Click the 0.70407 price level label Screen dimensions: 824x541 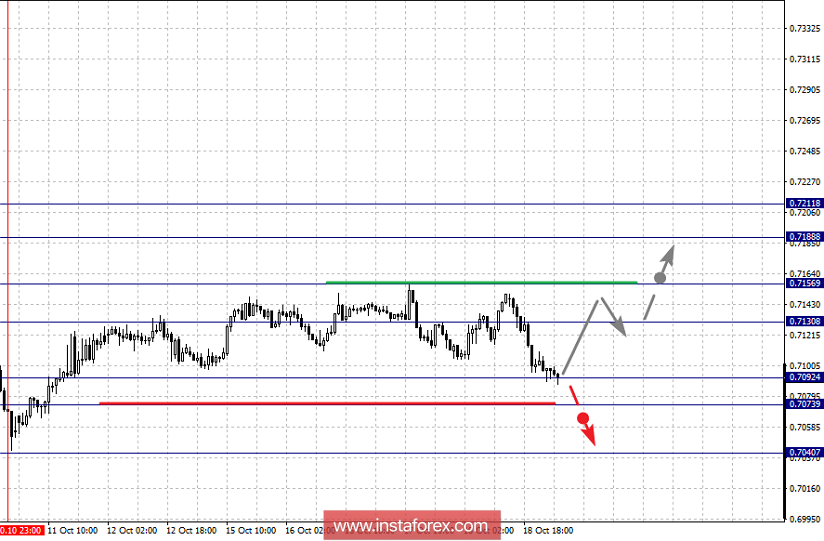[x=805, y=452]
